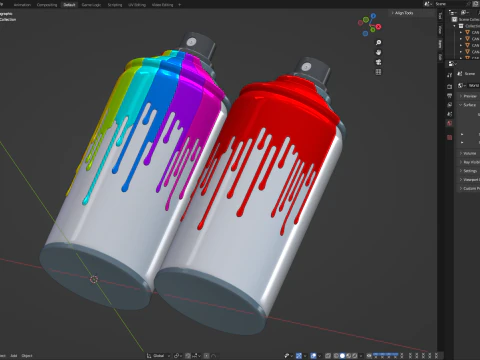Switch to the UV Editing workspace tab
The height and width of the screenshot is (360, 480).
coord(137,5)
